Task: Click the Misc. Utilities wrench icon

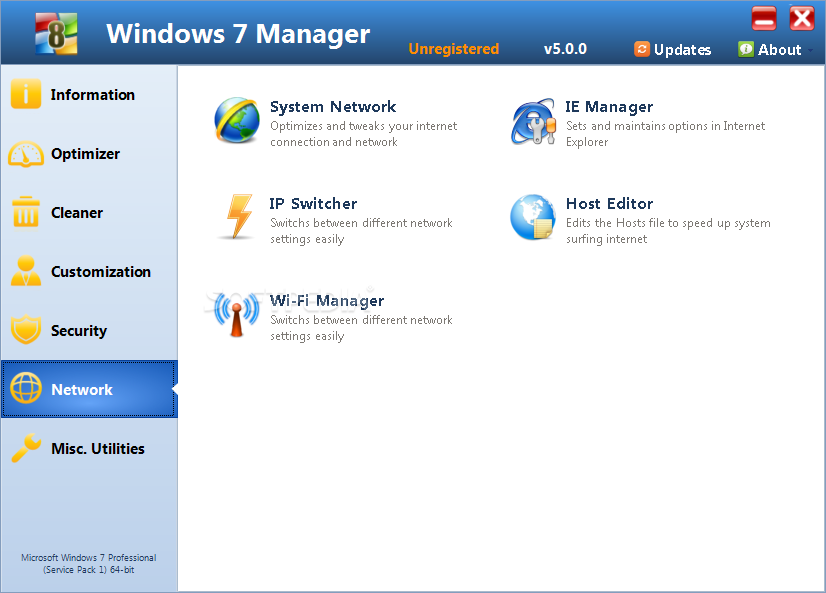Action: [26, 447]
